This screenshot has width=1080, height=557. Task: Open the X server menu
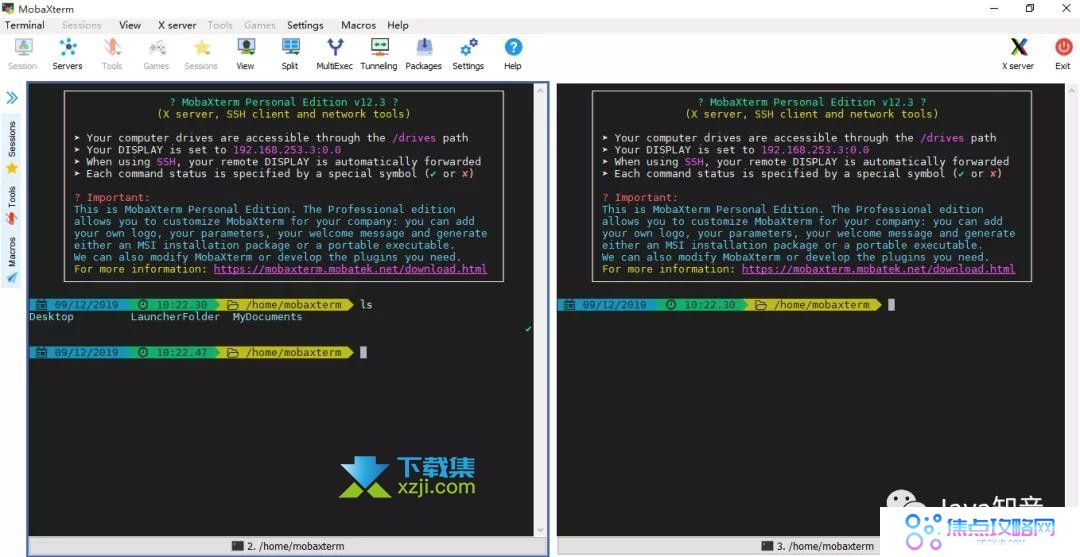coord(177,25)
